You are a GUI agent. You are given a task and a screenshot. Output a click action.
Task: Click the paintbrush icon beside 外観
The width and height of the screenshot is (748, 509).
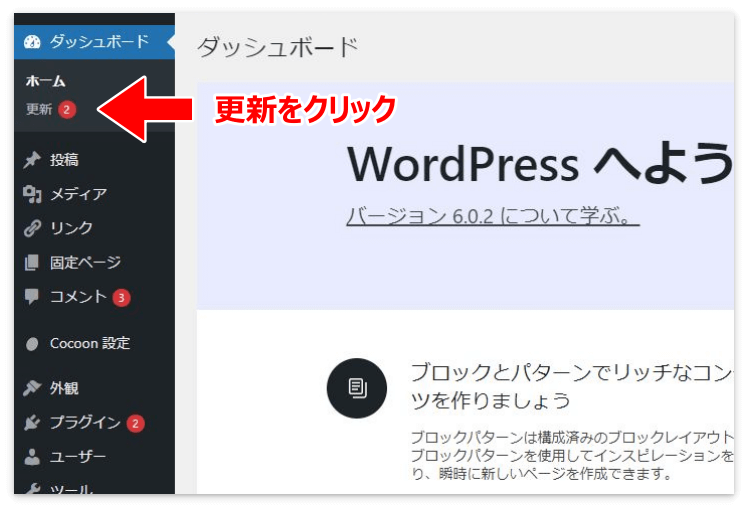click(32, 388)
